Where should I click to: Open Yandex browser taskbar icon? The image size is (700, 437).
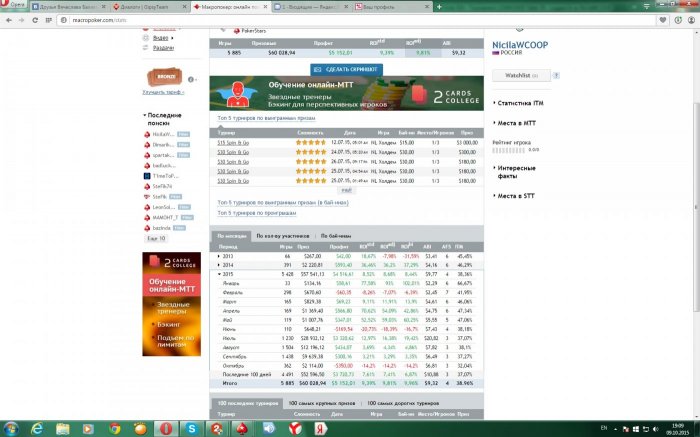tap(294, 429)
